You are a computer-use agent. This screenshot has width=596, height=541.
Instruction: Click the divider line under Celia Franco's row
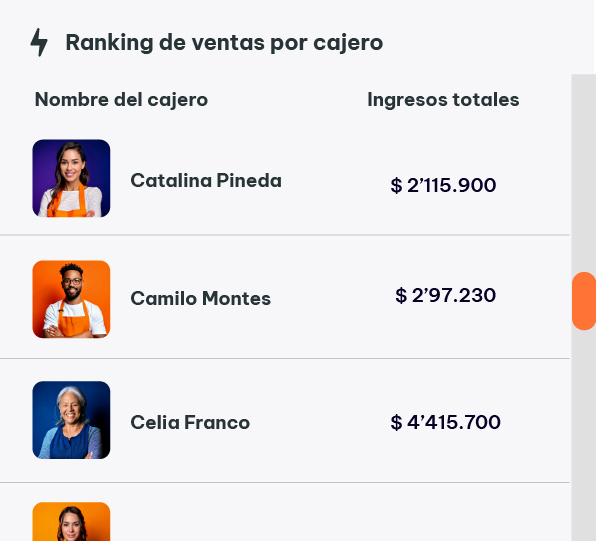pyautogui.click(x=285, y=482)
